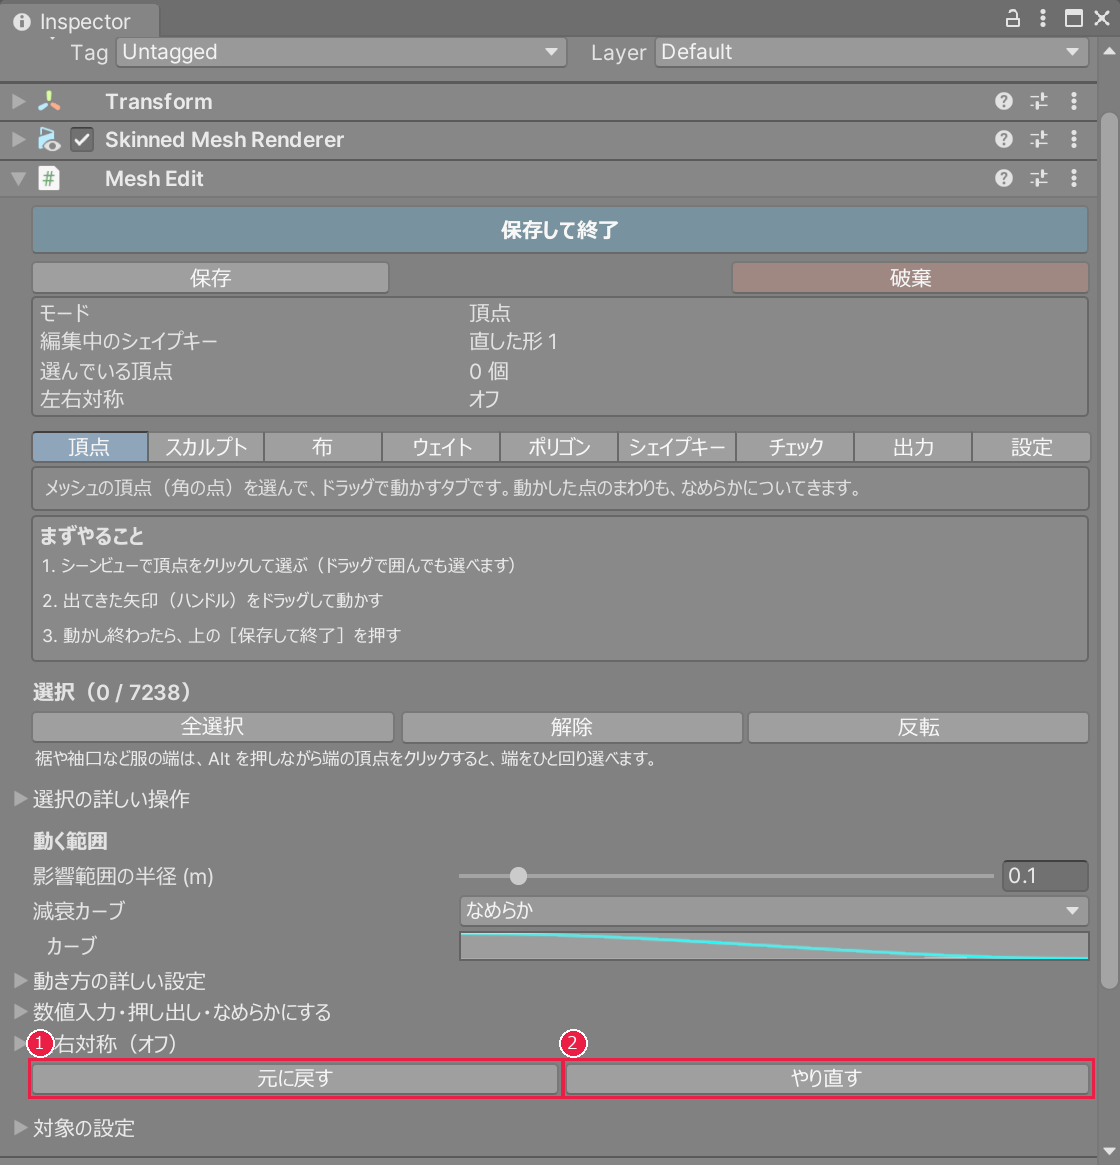Screen dimensions: 1120x1165
Task: Open the ウェイト tab
Action: pyautogui.click(x=441, y=447)
